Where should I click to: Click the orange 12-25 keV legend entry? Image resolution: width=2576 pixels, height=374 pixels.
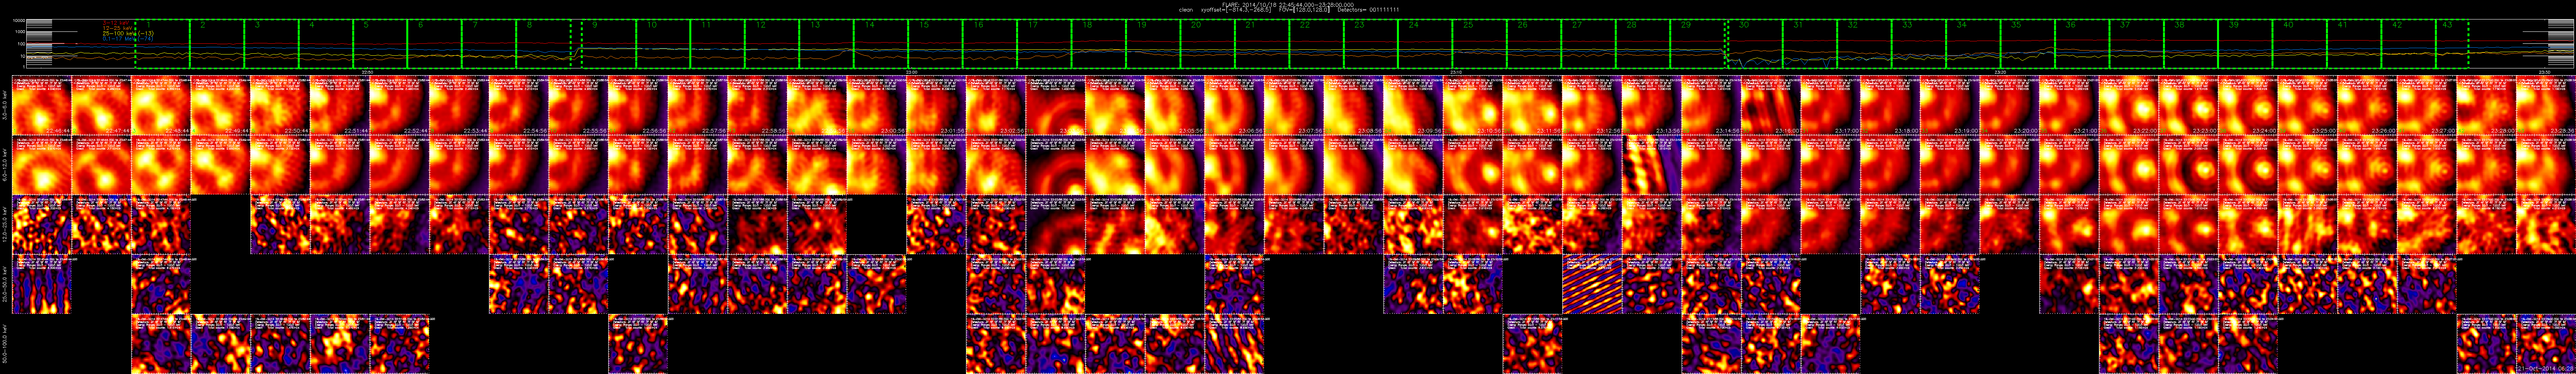pos(118,27)
